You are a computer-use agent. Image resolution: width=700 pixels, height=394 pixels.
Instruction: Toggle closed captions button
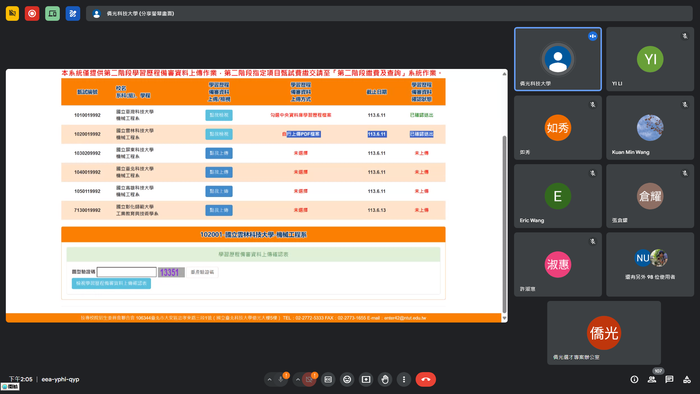coord(328,379)
